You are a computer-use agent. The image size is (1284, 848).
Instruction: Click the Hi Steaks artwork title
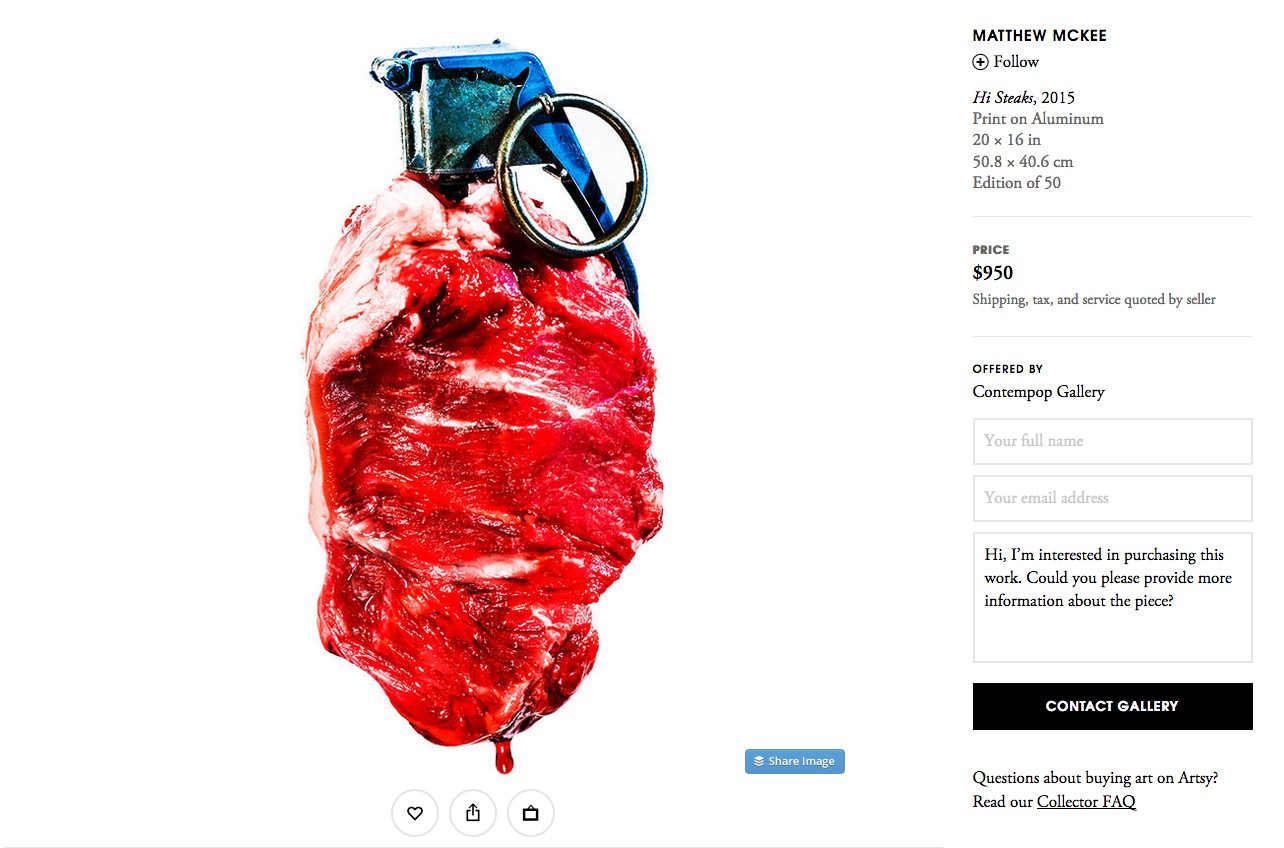click(1004, 98)
